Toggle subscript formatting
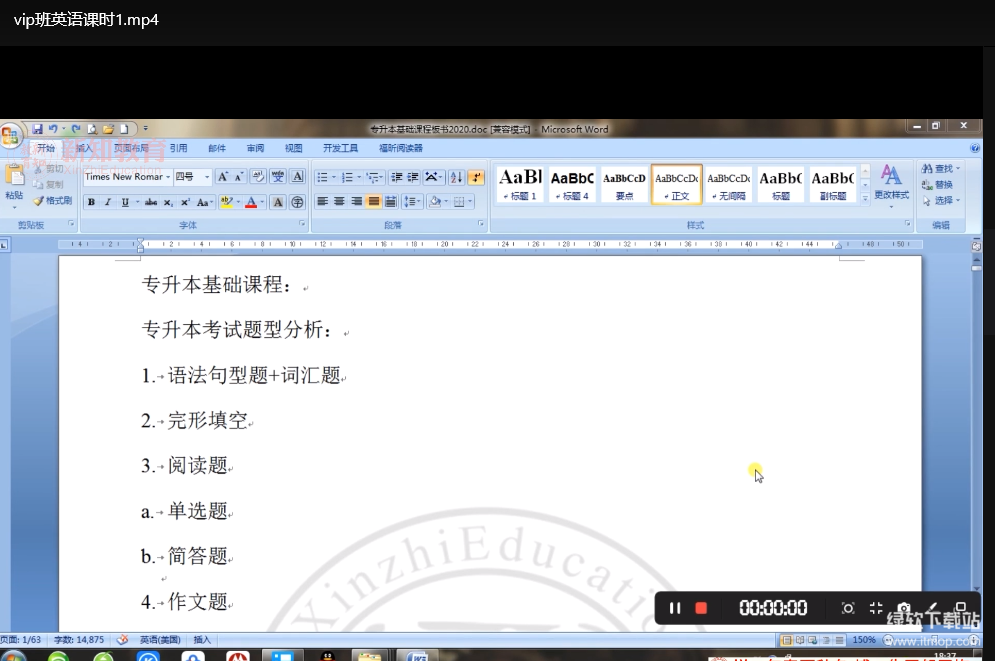Screen dimensions: 995x661 168,202
